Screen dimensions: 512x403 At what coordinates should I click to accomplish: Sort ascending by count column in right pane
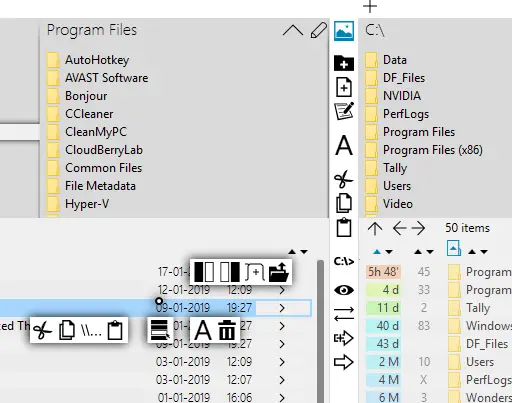click(x=418, y=252)
